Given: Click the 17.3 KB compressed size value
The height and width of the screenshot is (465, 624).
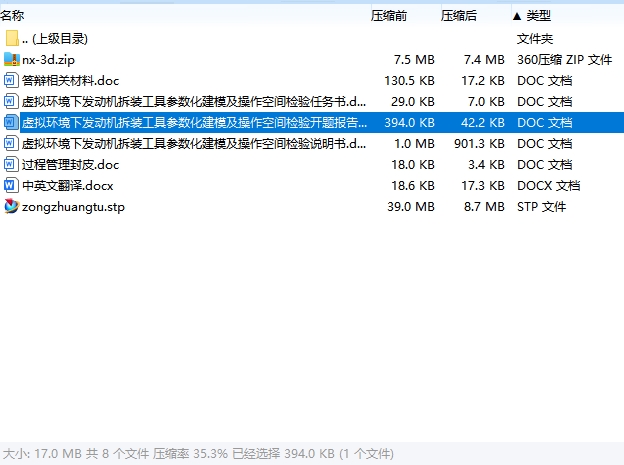Looking at the screenshot, I should point(483,186).
